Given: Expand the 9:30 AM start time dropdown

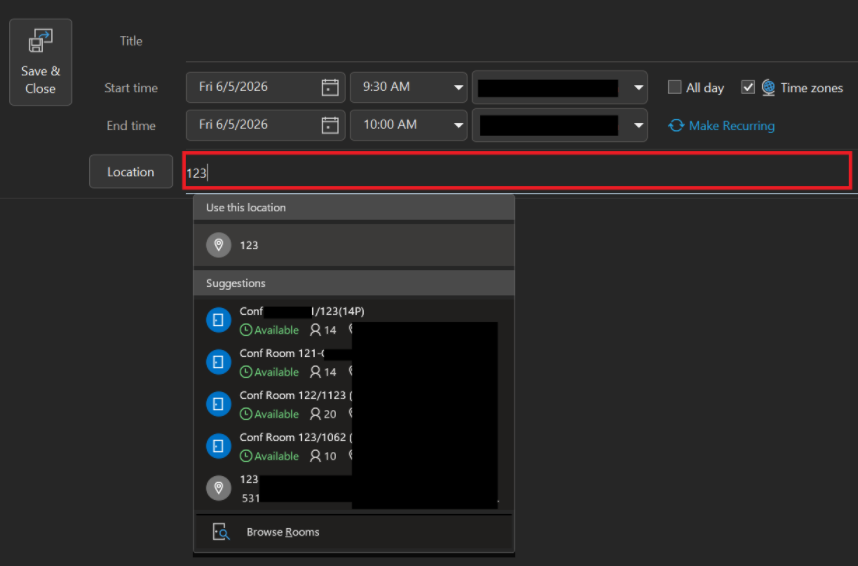Looking at the screenshot, I should 458,88.
